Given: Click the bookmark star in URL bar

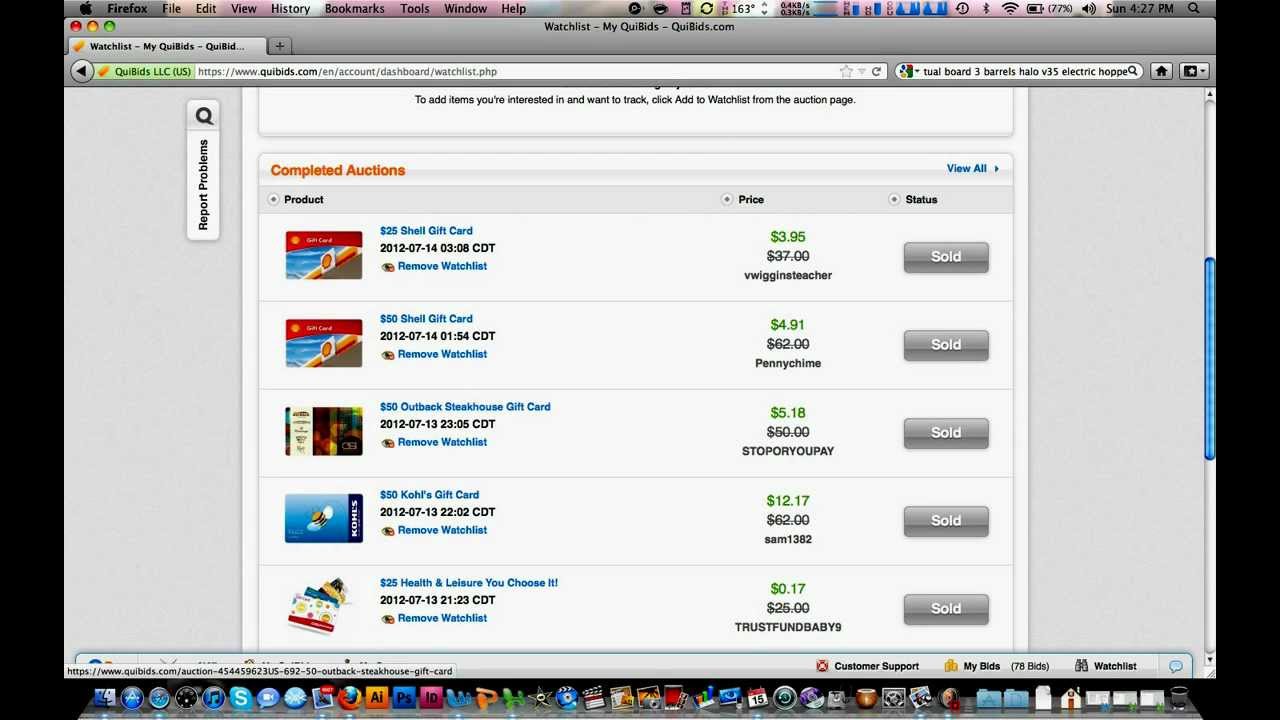Looking at the screenshot, I should 846,71.
